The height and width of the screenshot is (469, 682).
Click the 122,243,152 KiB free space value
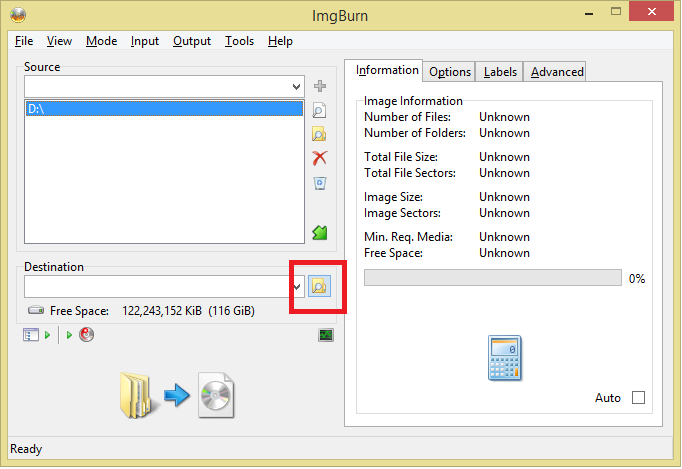point(162,311)
